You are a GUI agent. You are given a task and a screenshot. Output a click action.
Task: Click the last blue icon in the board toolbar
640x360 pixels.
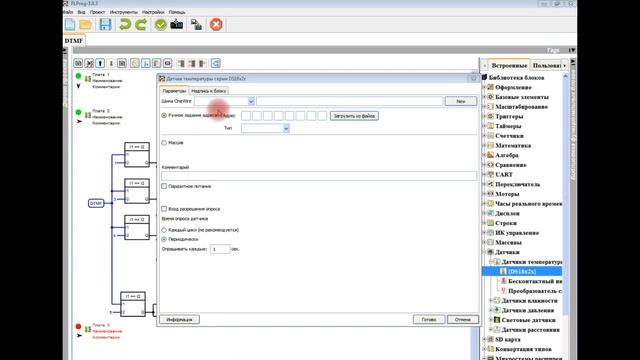tap(216, 63)
